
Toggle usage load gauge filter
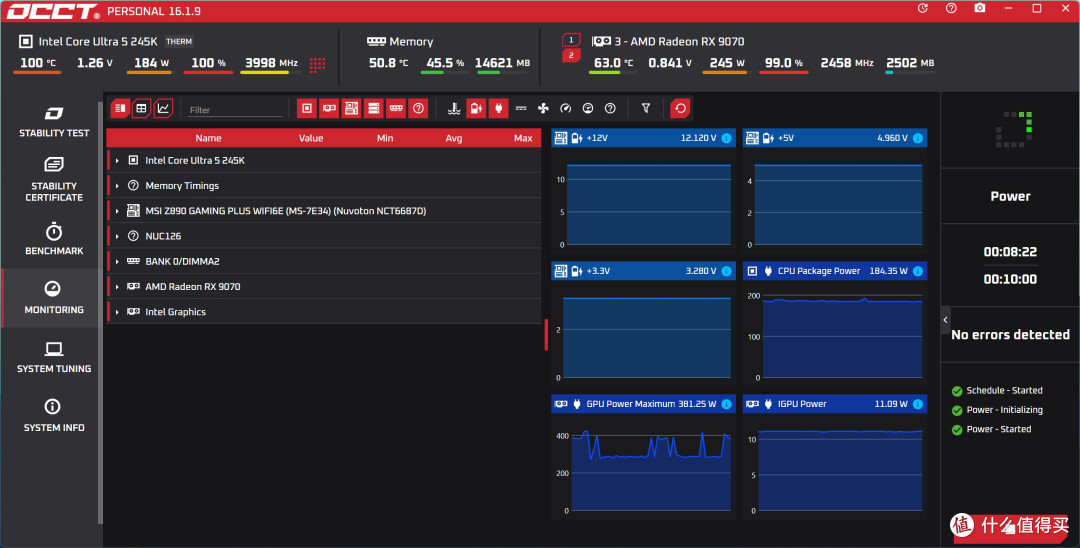pyautogui.click(x=588, y=108)
